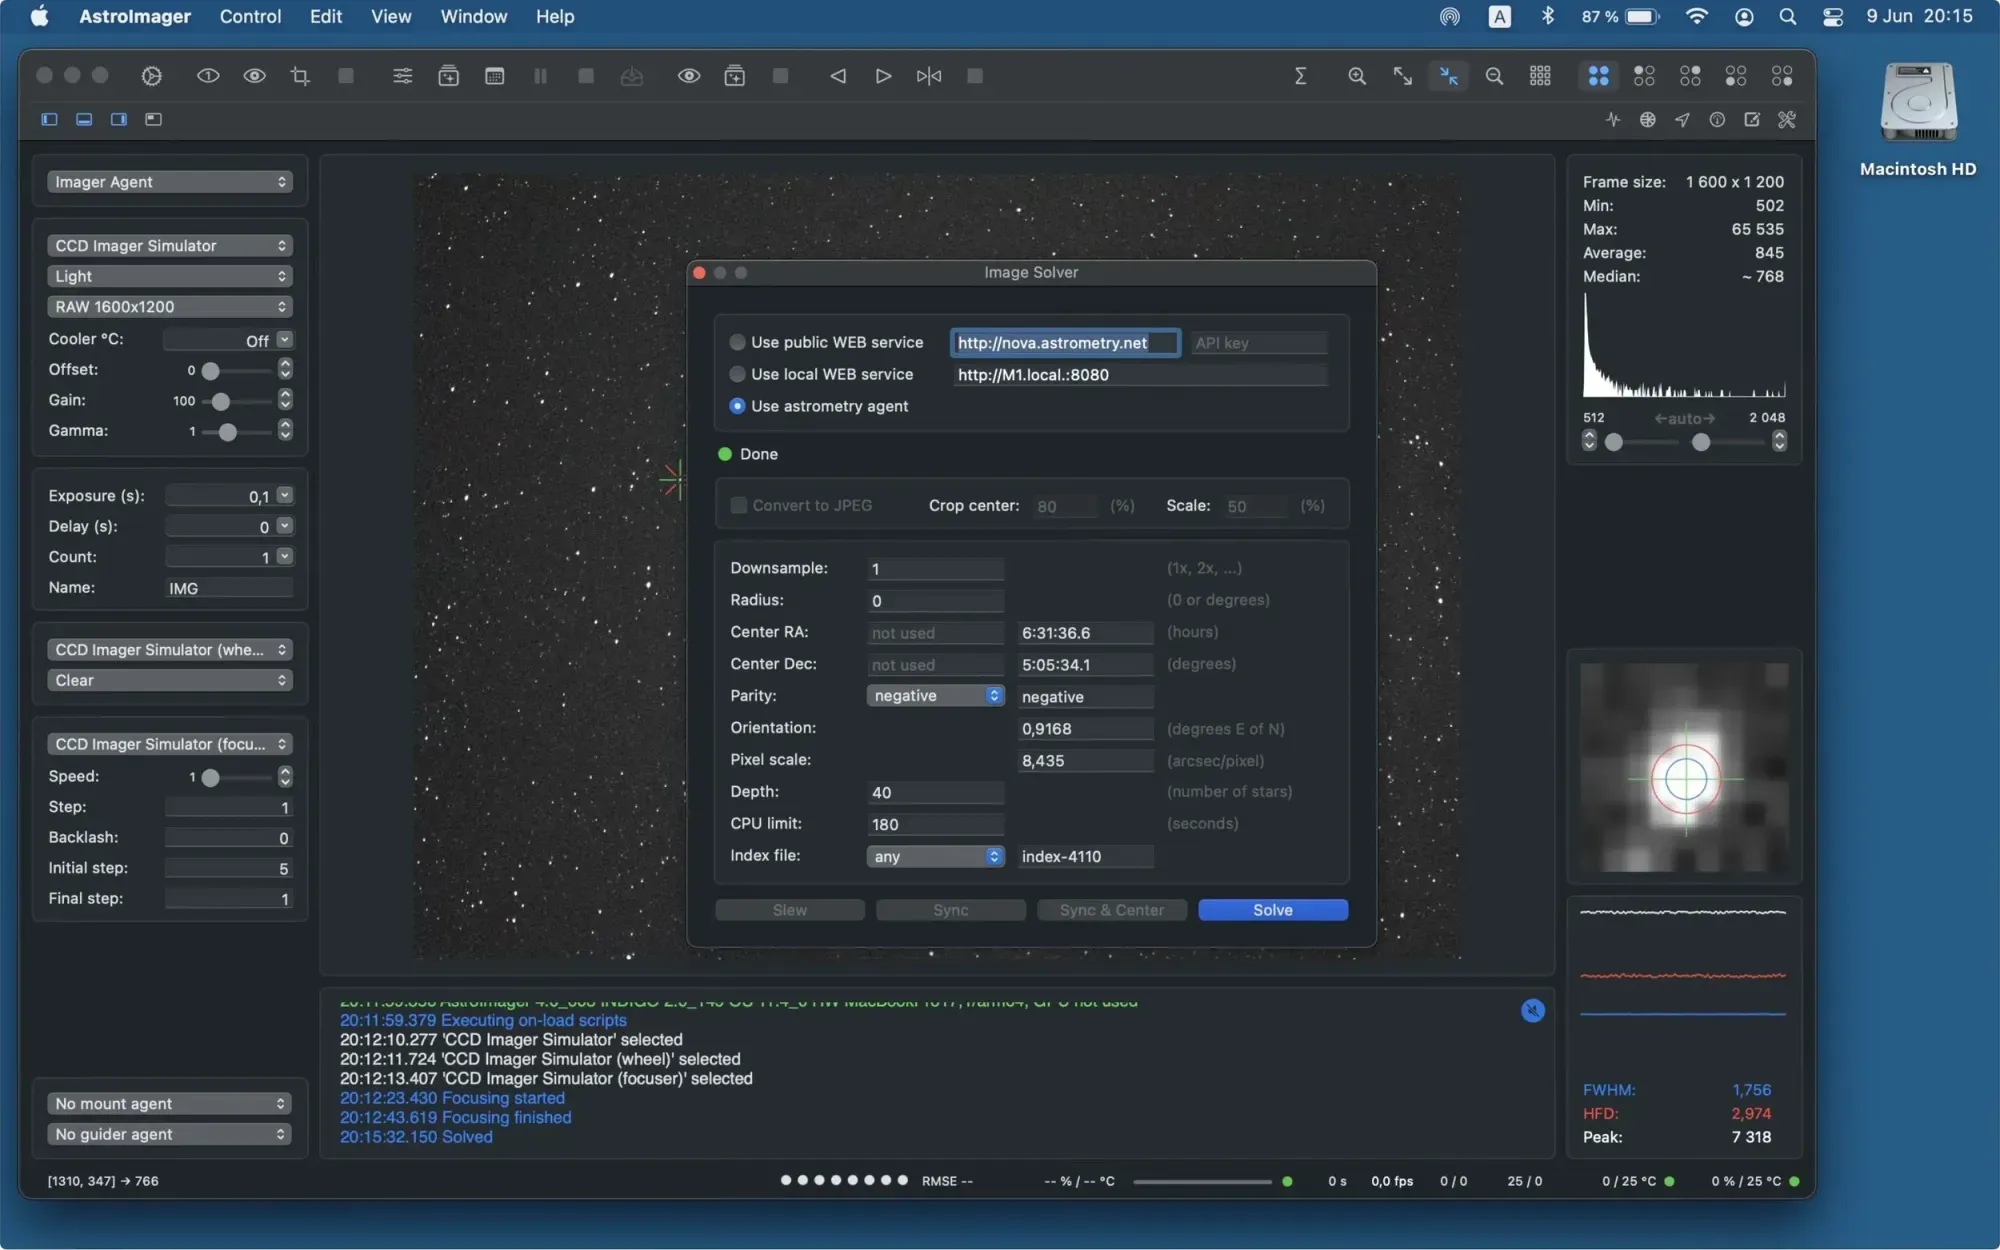Click the Solve button
The width and height of the screenshot is (2000, 1250).
click(x=1272, y=910)
